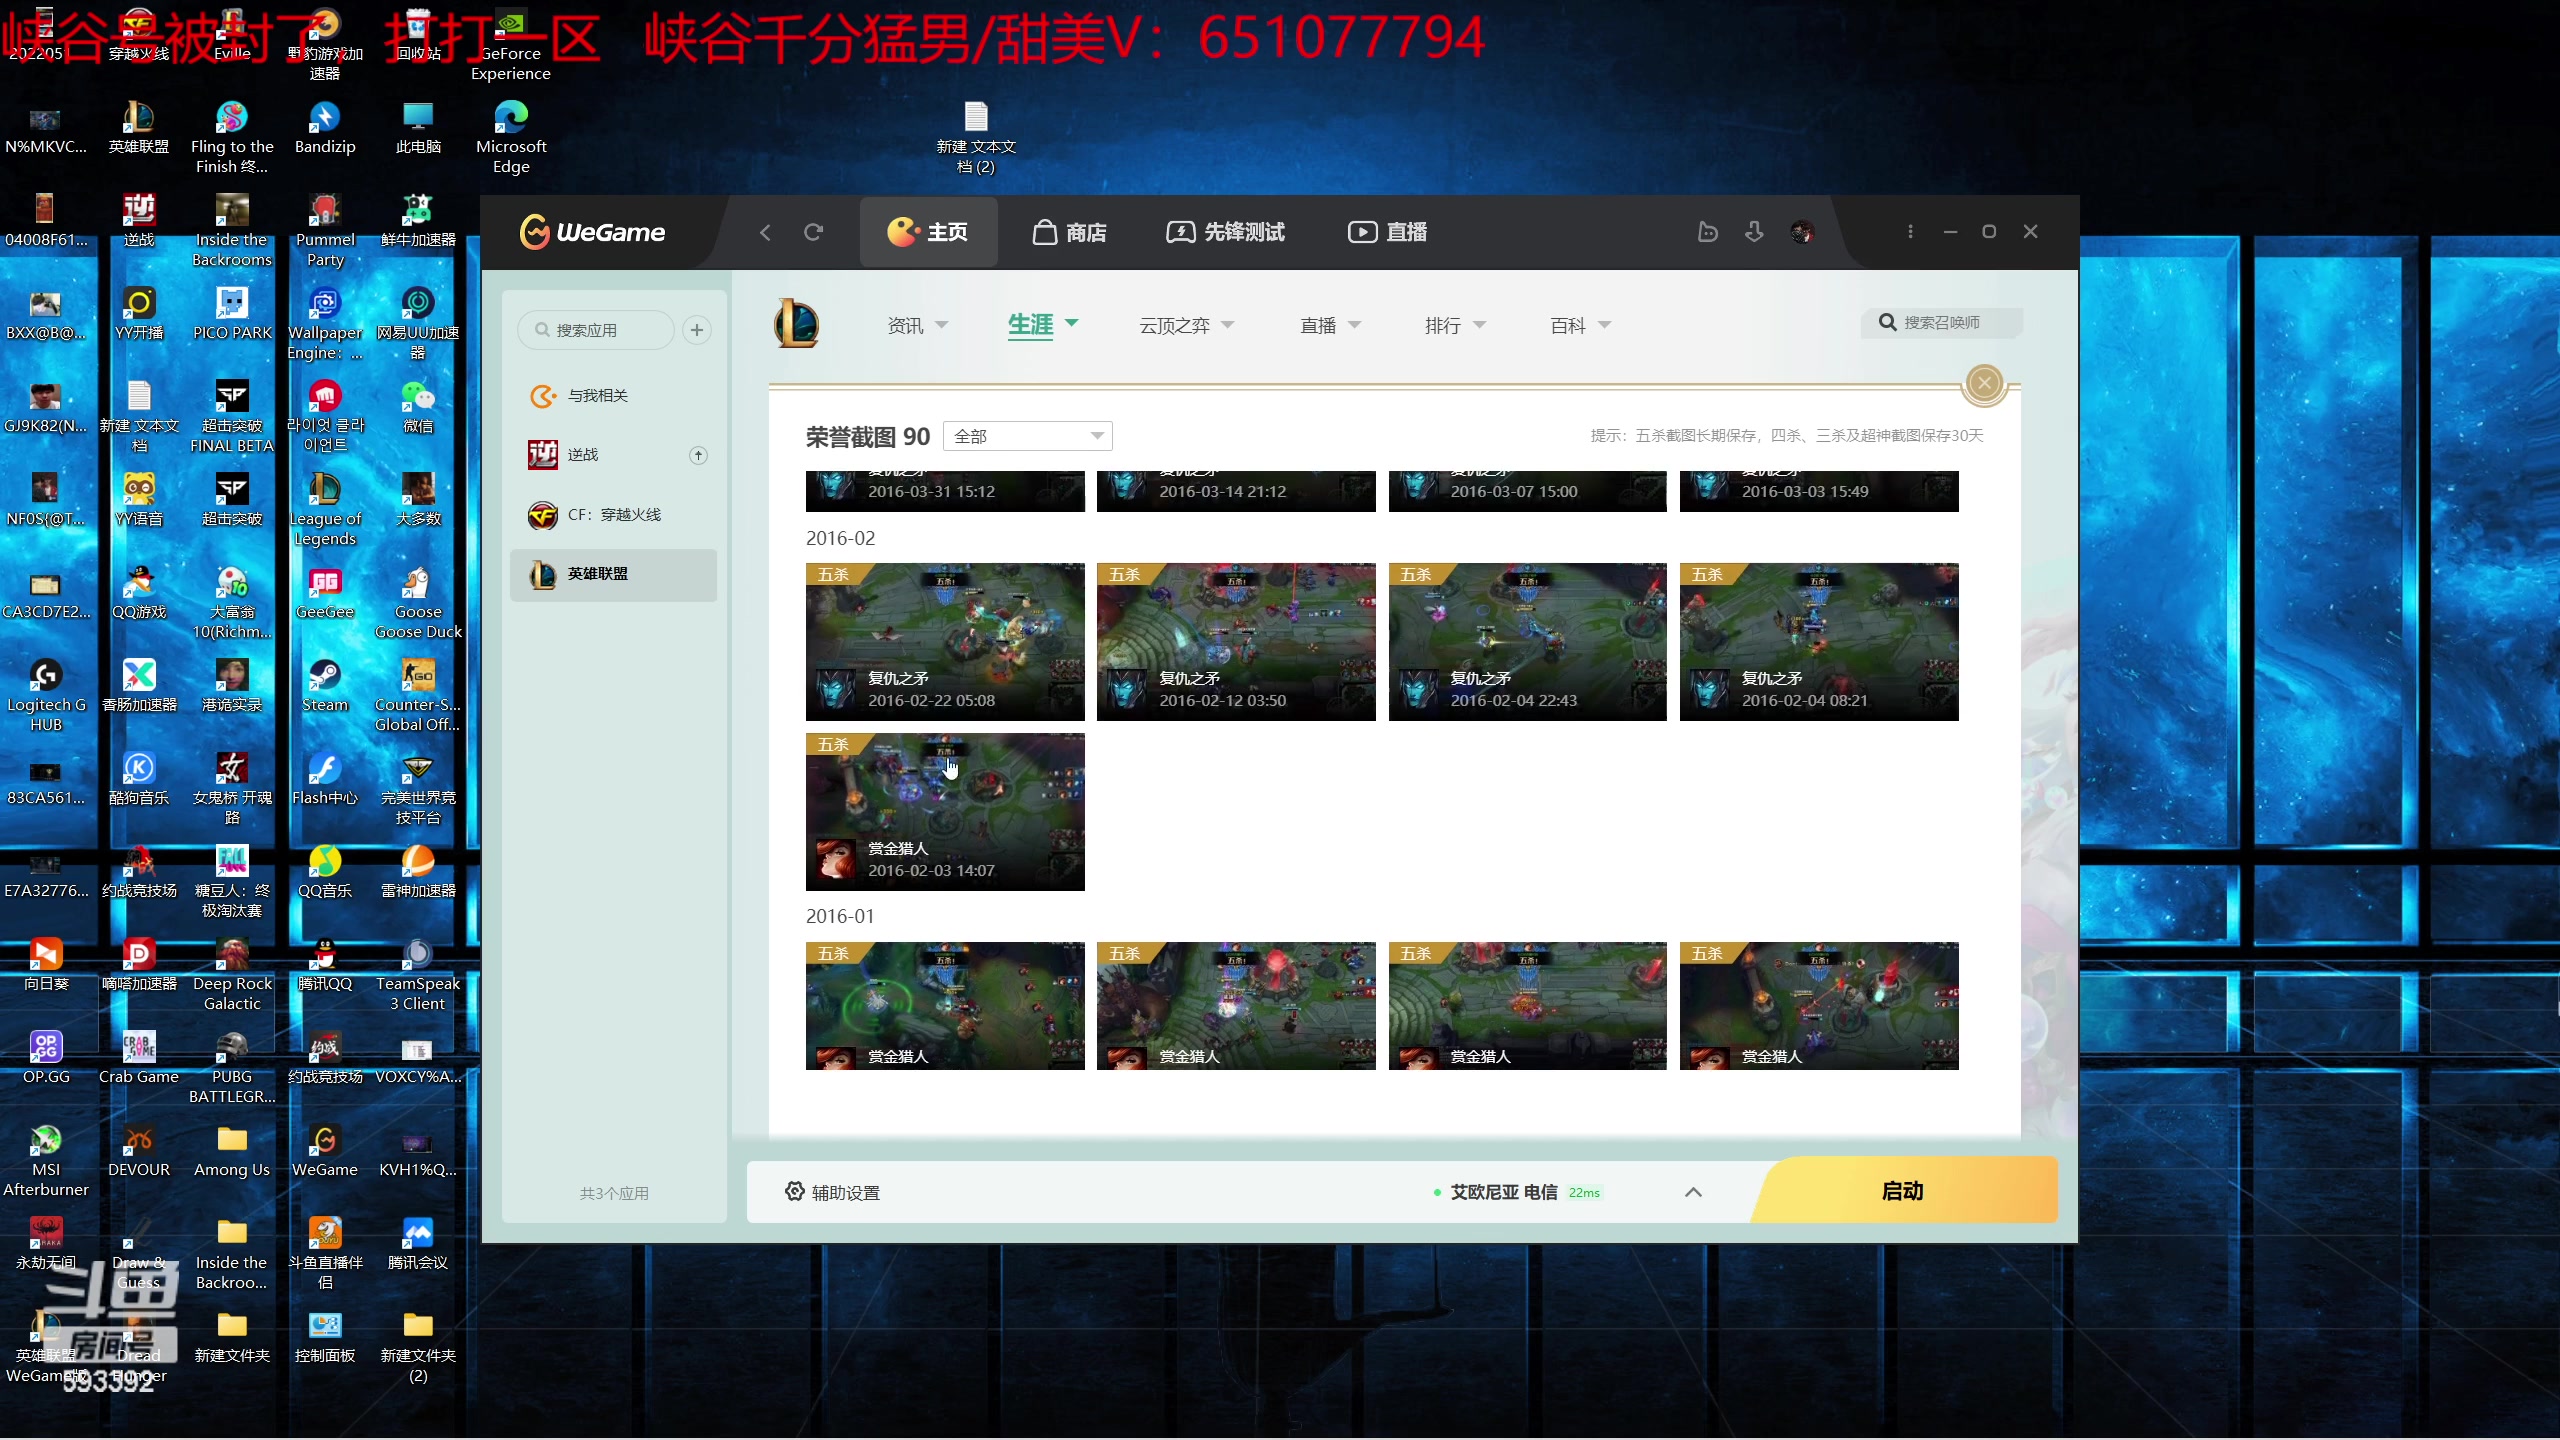Open QQ音乐 desktop icon

pos(325,872)
